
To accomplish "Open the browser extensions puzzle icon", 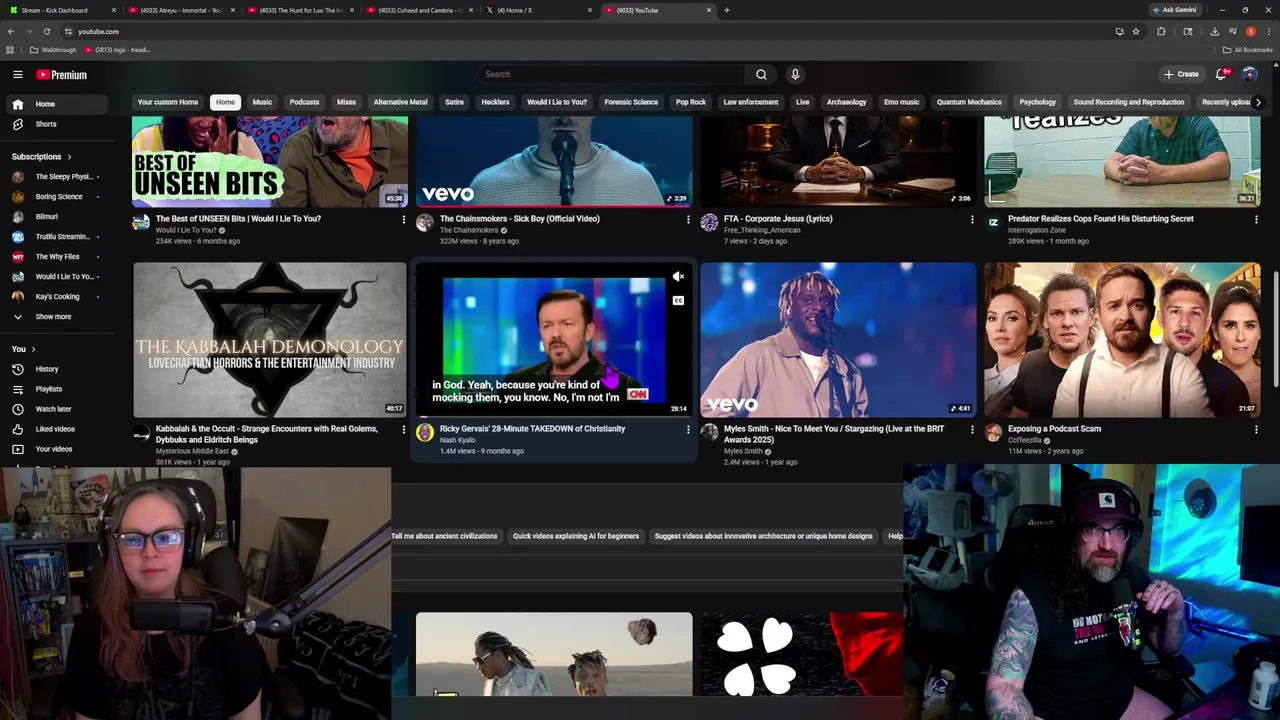I will [1161, 31].
